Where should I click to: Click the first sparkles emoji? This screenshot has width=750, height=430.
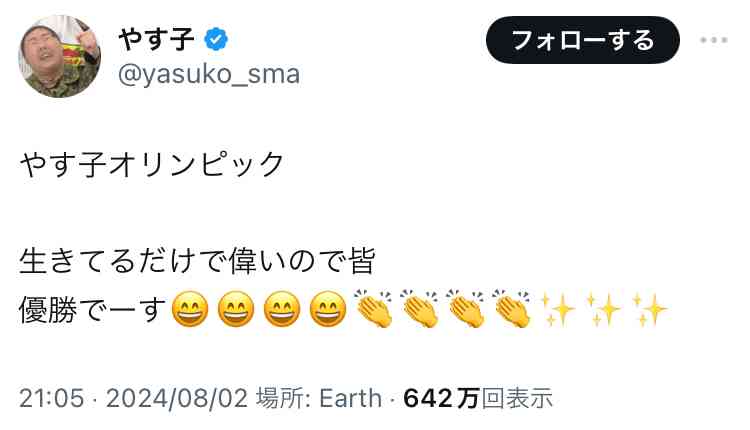tap(558, 311)
